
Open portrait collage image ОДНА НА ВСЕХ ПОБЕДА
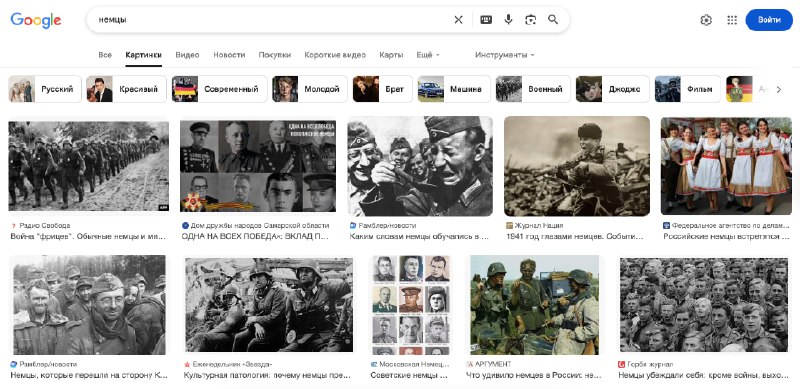(x=258, y=166)
